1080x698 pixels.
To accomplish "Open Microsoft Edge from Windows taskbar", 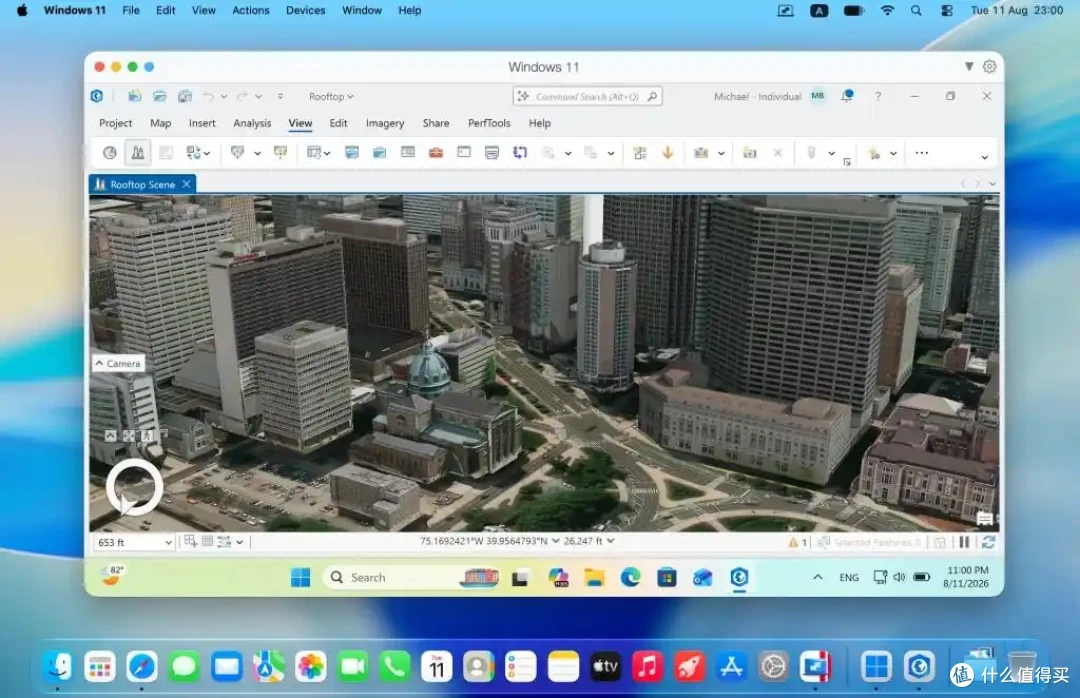I will coord(630,577).
